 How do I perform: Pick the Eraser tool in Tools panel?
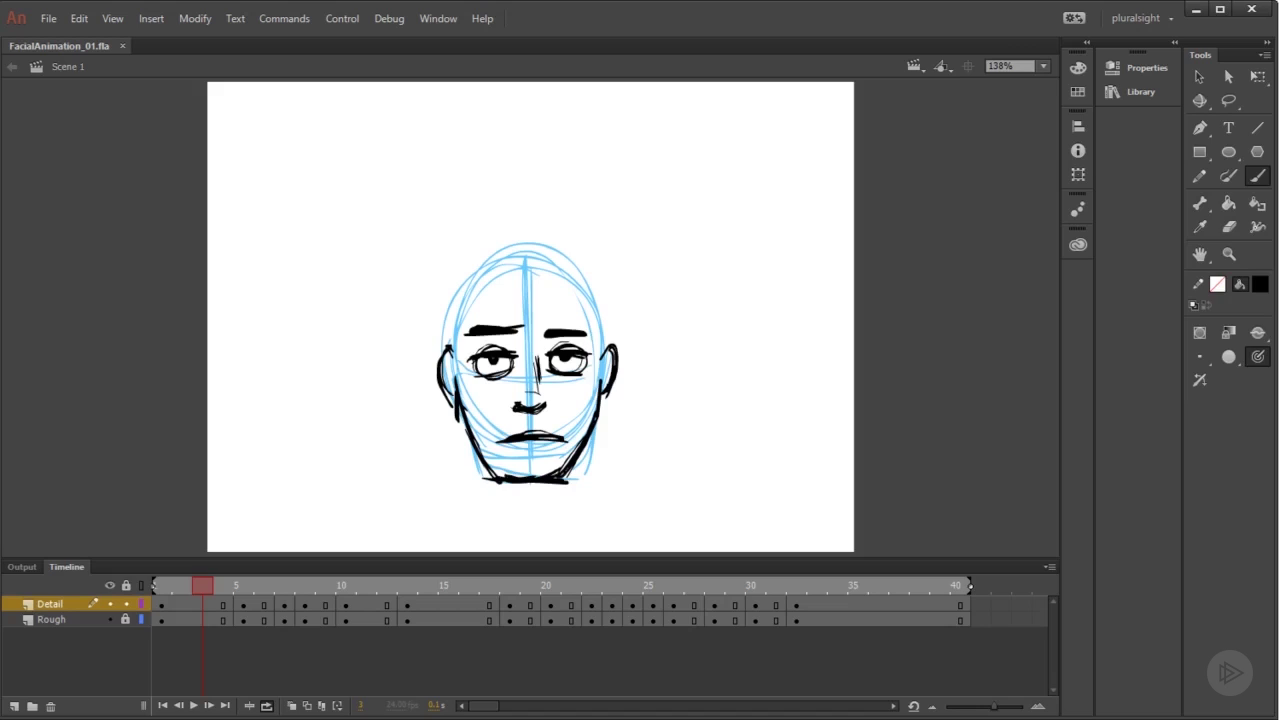1229,227
